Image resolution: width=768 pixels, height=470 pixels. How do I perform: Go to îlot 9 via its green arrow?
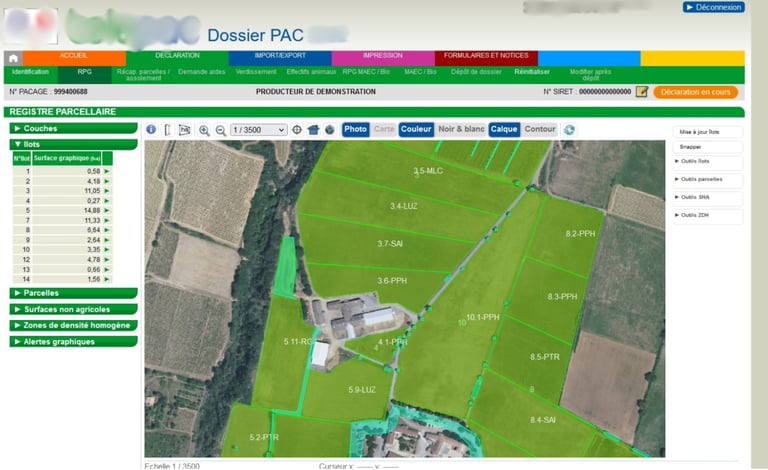point(107,240)
